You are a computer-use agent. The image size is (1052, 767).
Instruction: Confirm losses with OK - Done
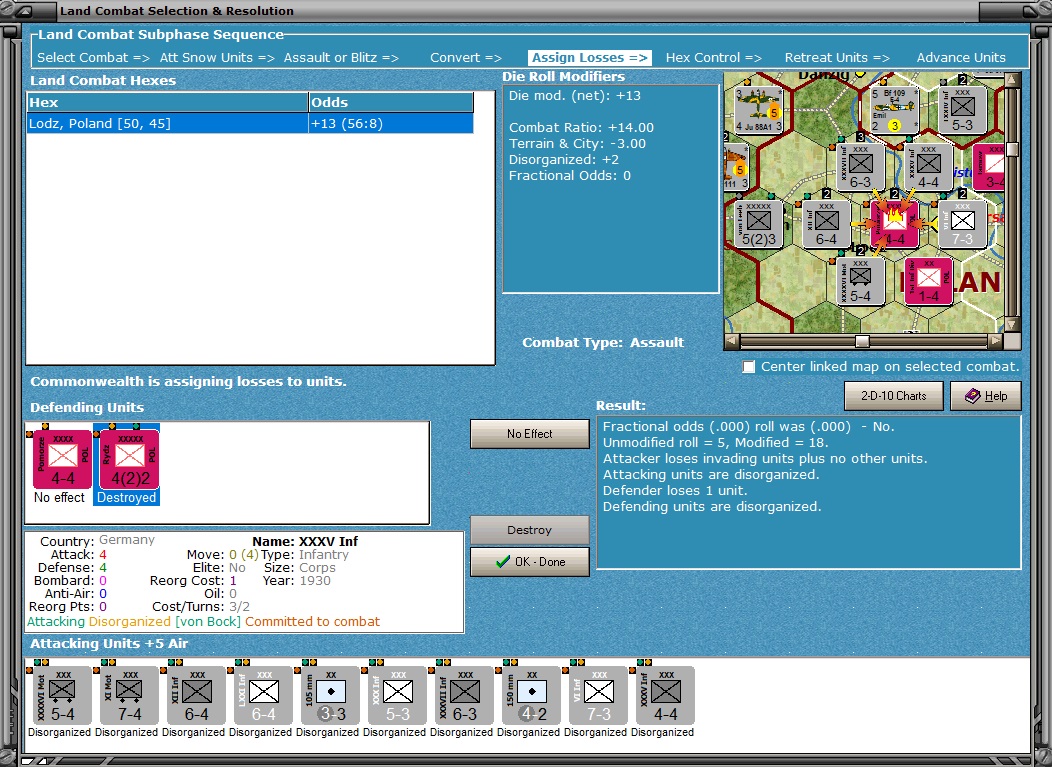pos(530,562)
